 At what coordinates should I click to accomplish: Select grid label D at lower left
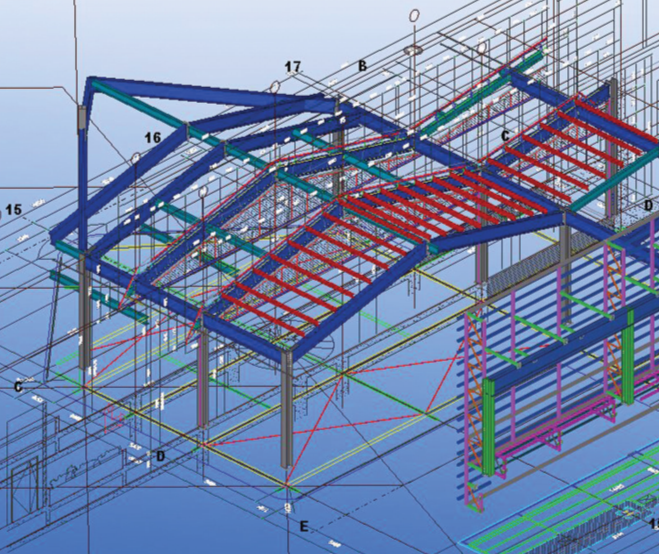161,456
